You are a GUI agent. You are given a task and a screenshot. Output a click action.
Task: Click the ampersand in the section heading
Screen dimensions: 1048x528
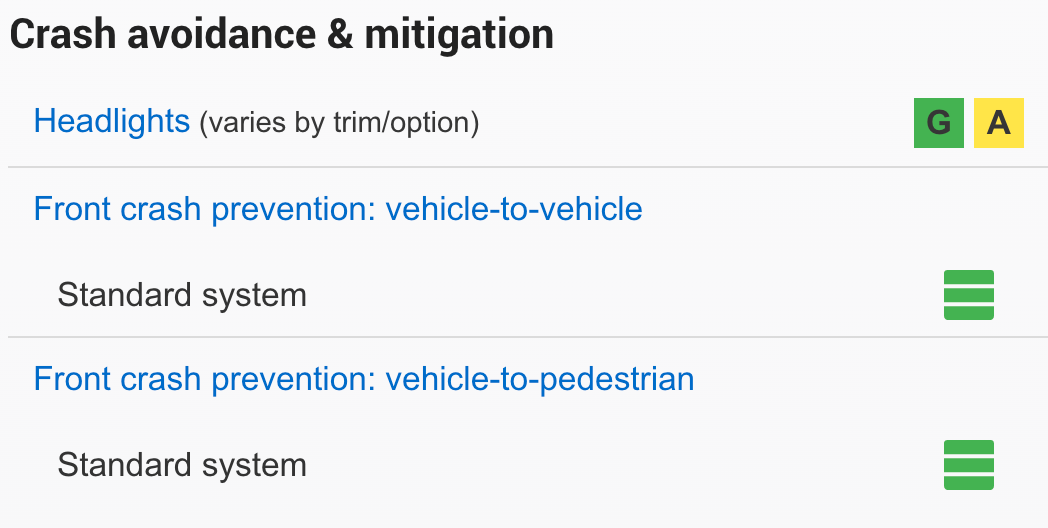[x=340, y=35]
